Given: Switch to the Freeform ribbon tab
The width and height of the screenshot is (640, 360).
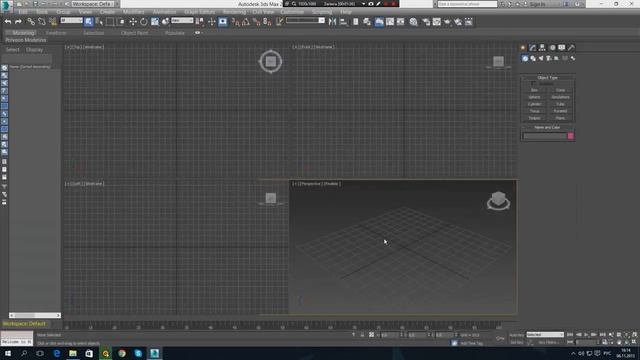Looking at the screenshot, I should 56,33.
